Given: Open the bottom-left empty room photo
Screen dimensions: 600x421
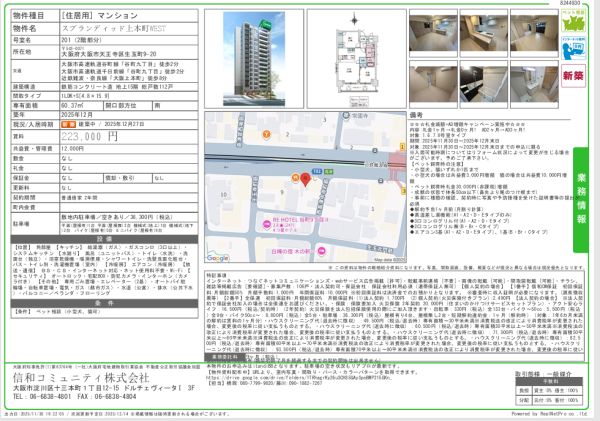Looking at the screenshot, I should coord(433,84).
